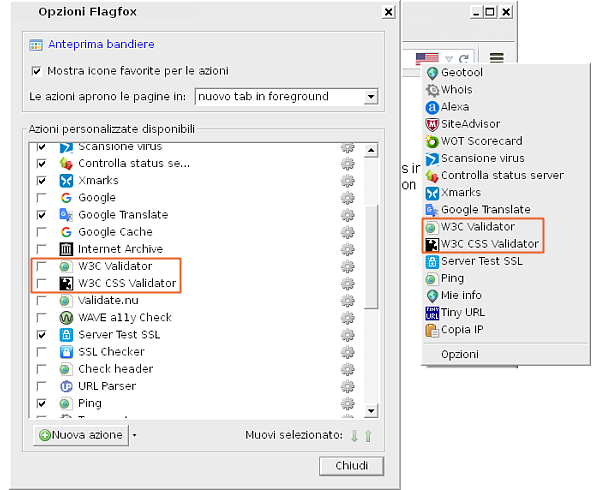Image resolution: width=600 pixels, height=490 pixels.
Task: Open settings gear for Validate.nu action
Action: coord(347,301)
